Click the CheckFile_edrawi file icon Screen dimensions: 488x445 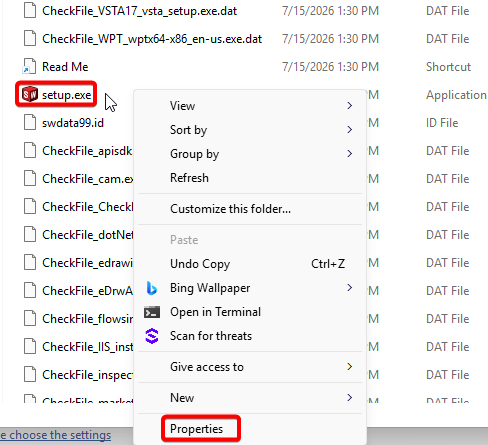tap(30, 262)
